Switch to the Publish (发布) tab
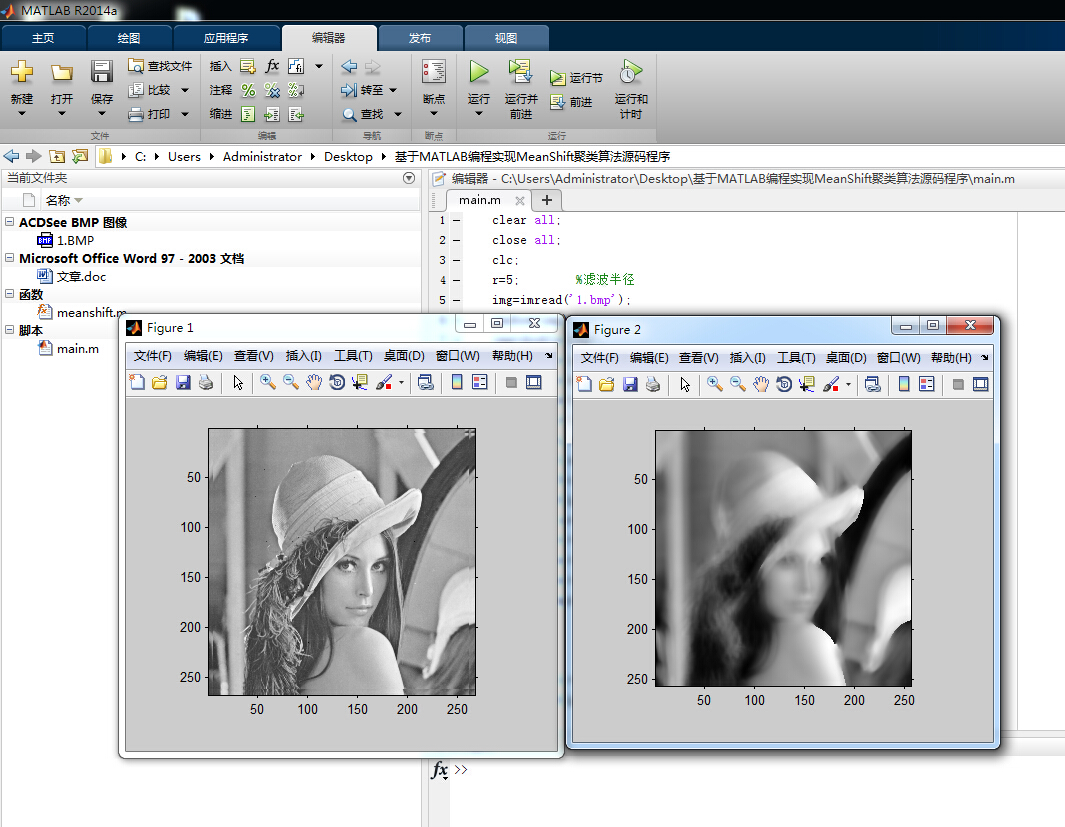The height and width of the screenshot is (827, 1065). (420, 38)
